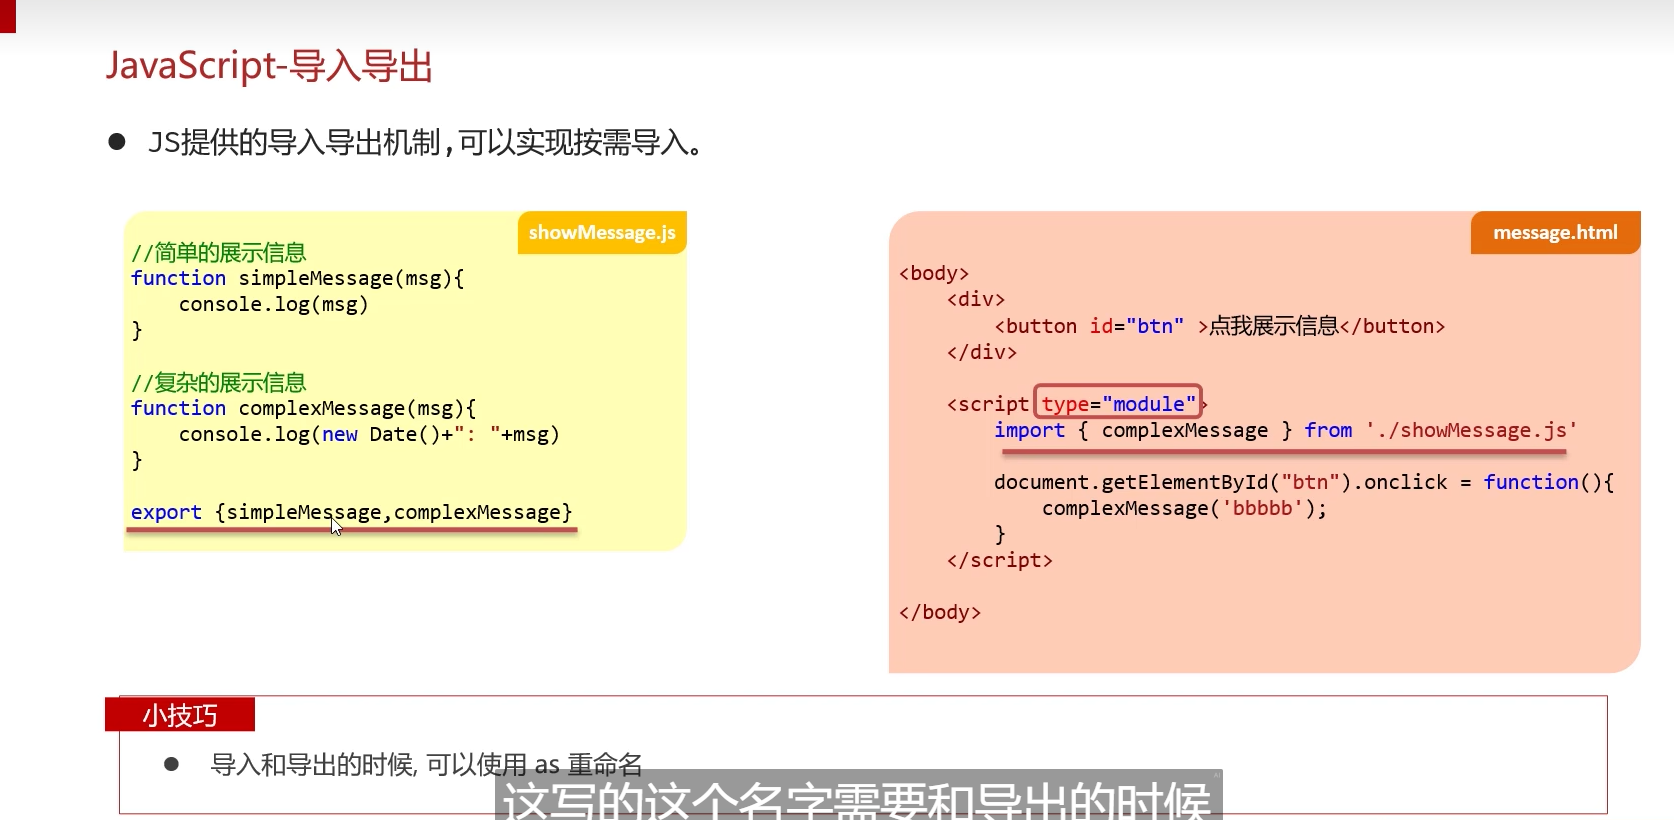
Task: Click the comment //简单的展示信息
Action: pyautogui.click(x=219, y=252)
